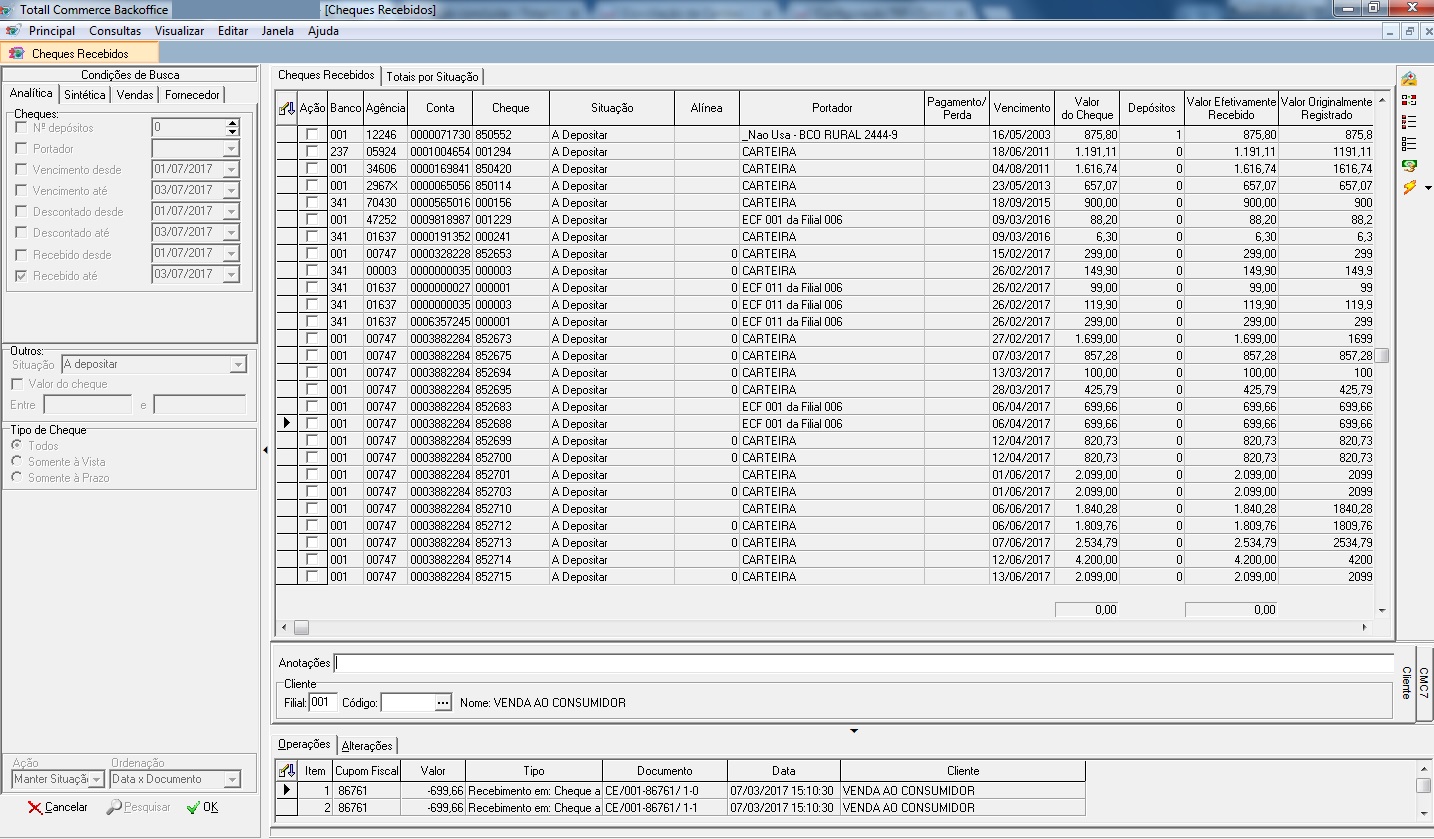This screenshot has height=839, width=1434.
Task: Open the Portador dropdown in search conditions
Action: [231, 149]
